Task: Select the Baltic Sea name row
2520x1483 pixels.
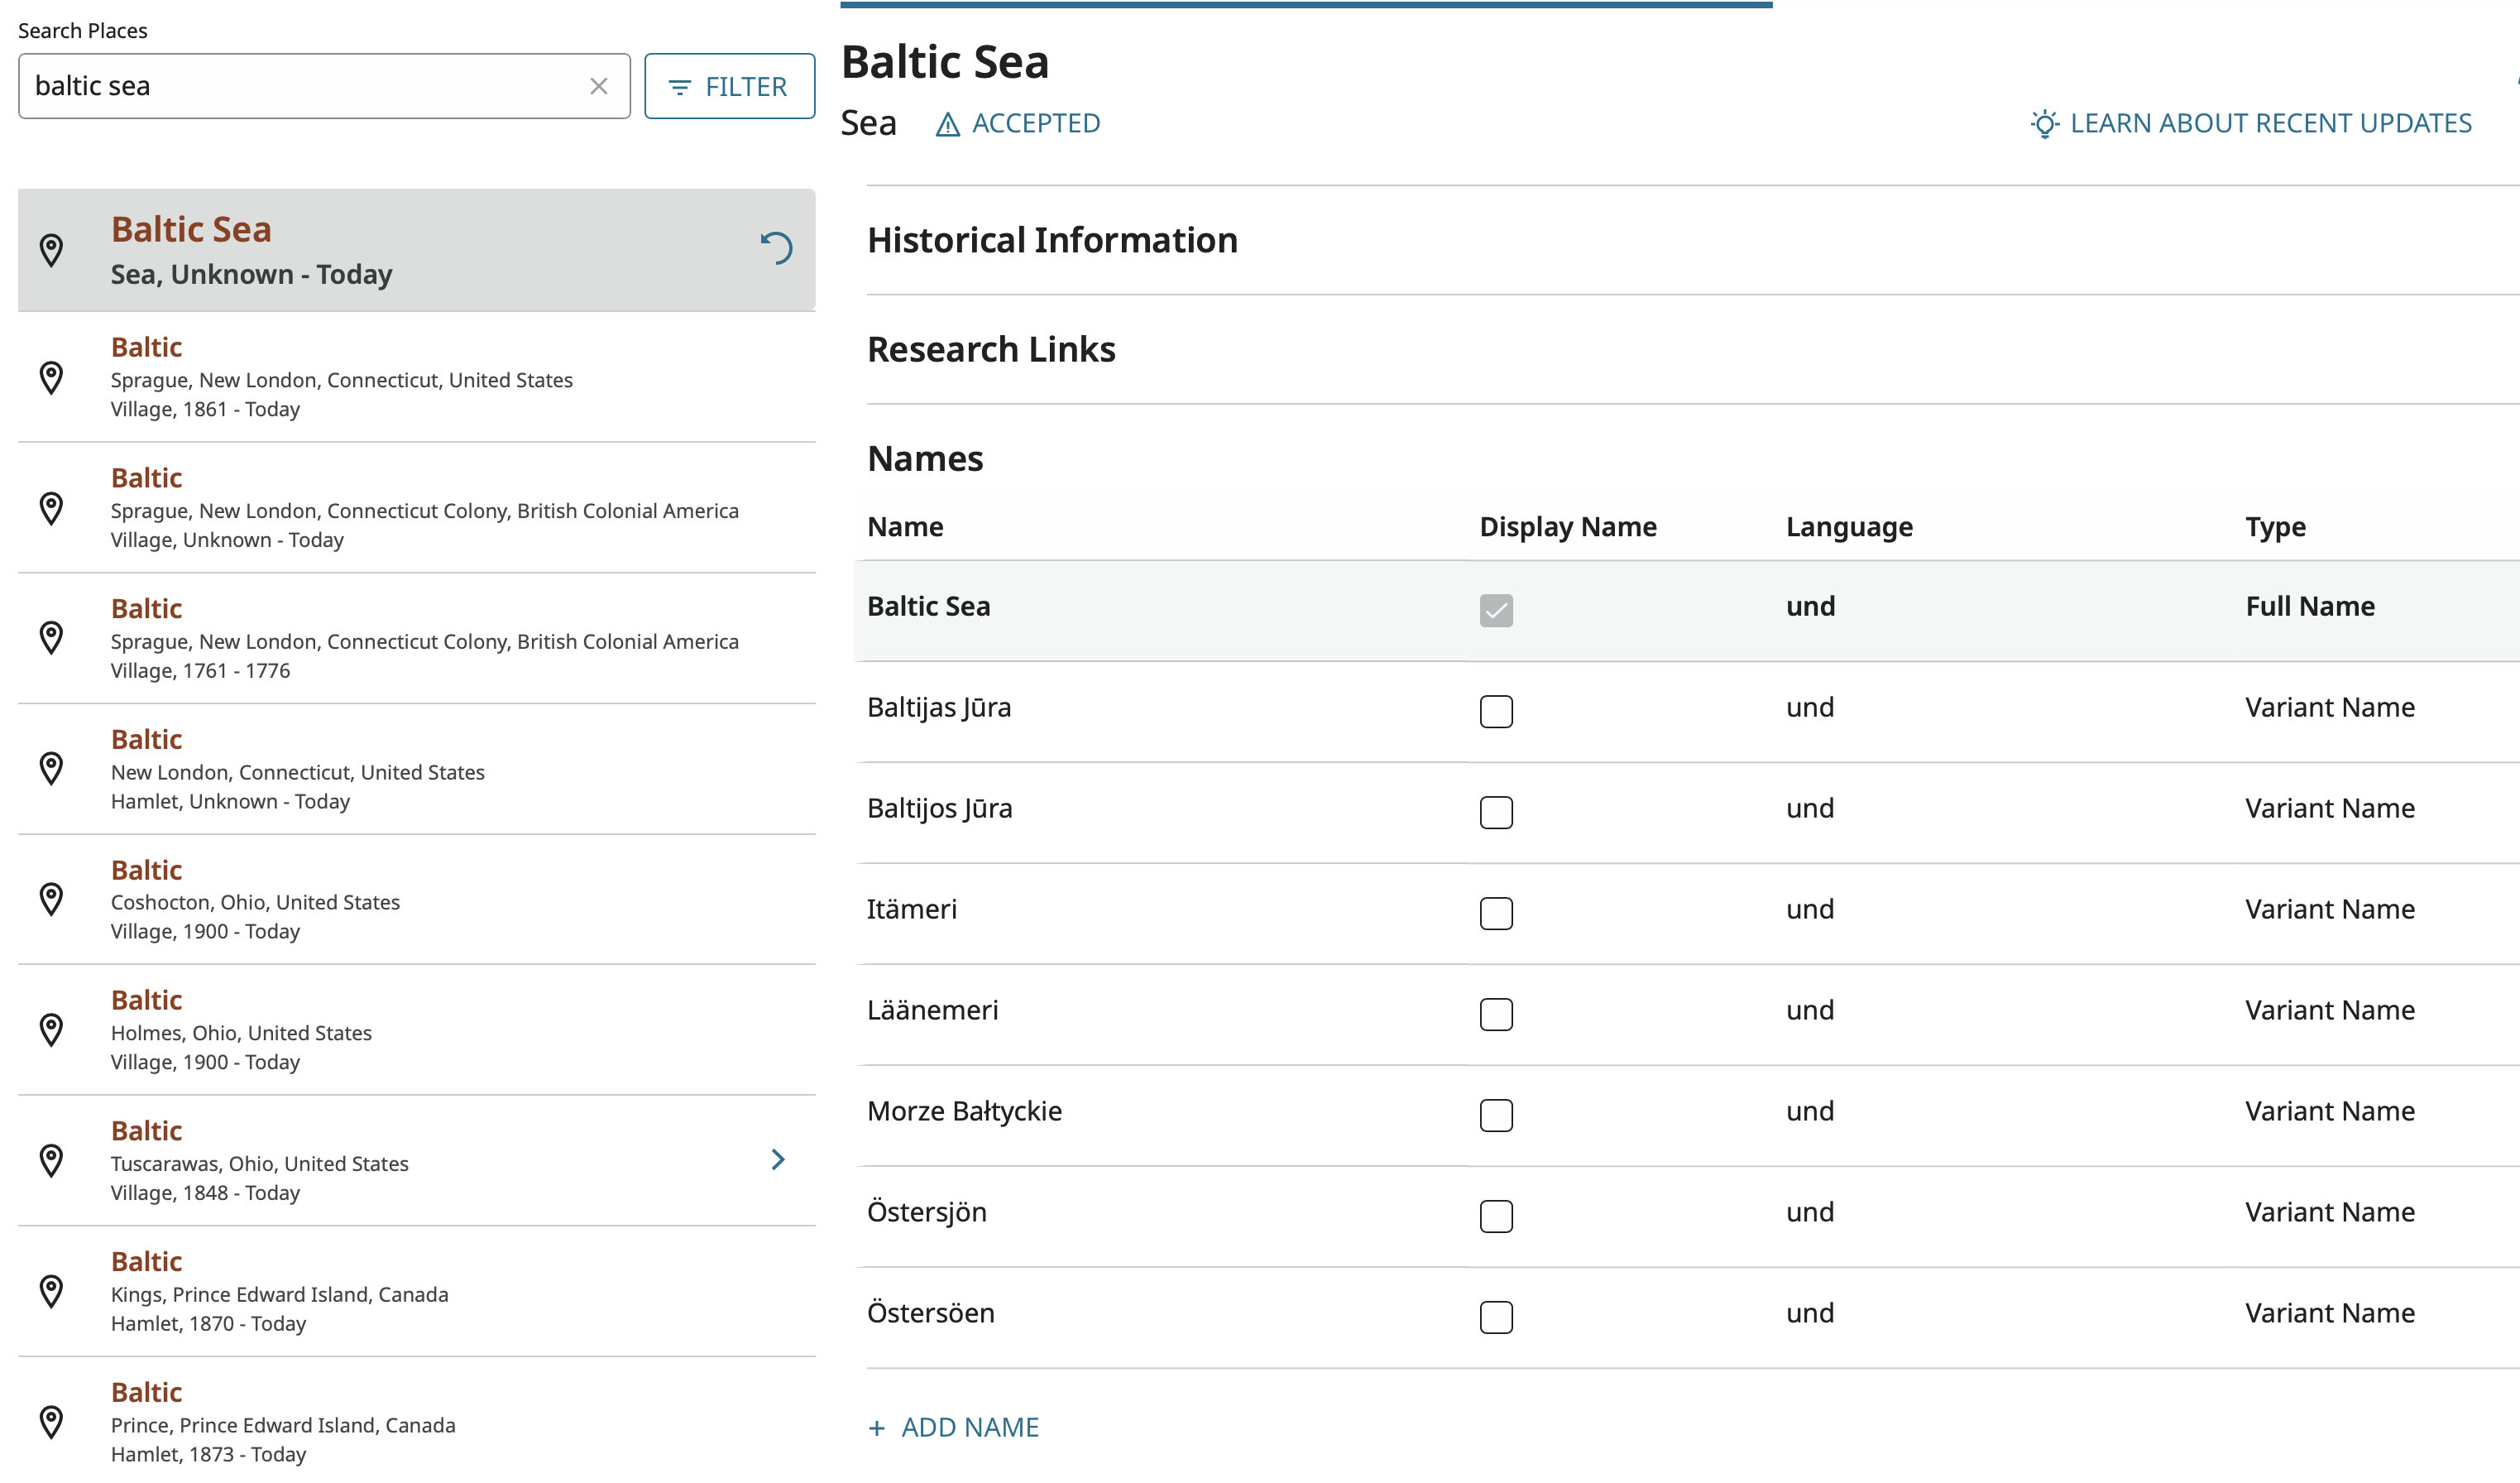Action: pyautogui.click(x=1686, y=610)
